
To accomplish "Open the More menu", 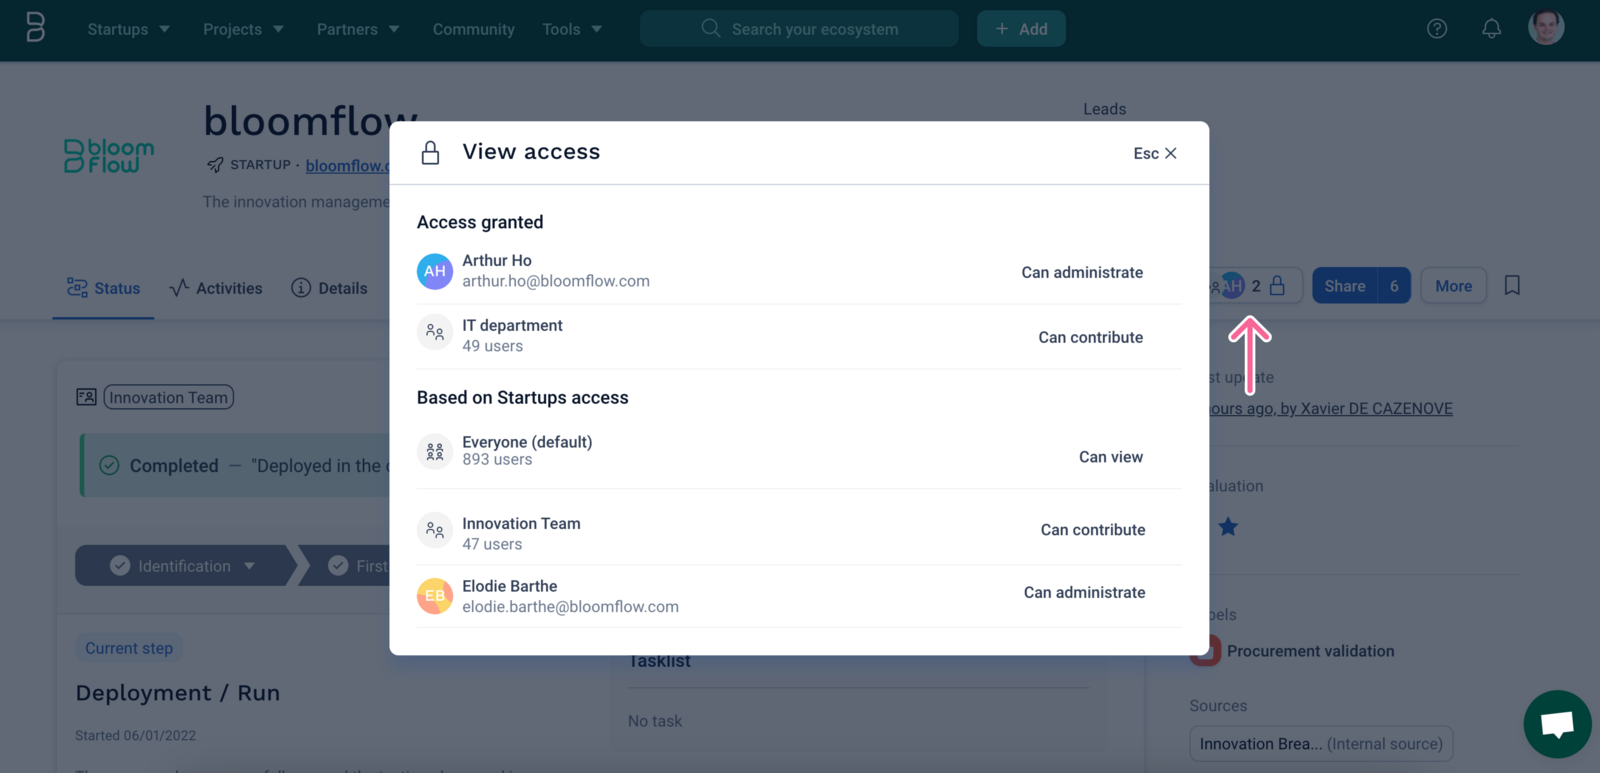I will coord(1453,286).
